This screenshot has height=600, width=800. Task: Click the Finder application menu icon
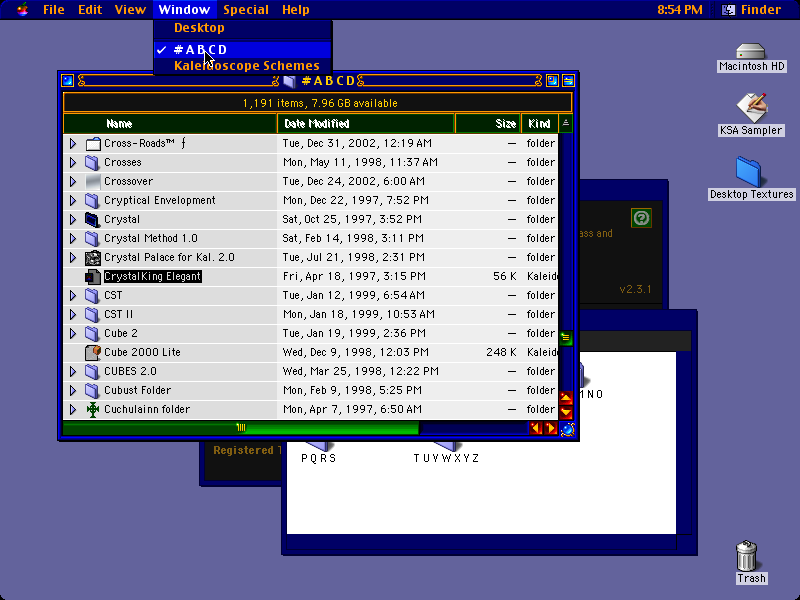pyautogui.click(x=728, y=10)
